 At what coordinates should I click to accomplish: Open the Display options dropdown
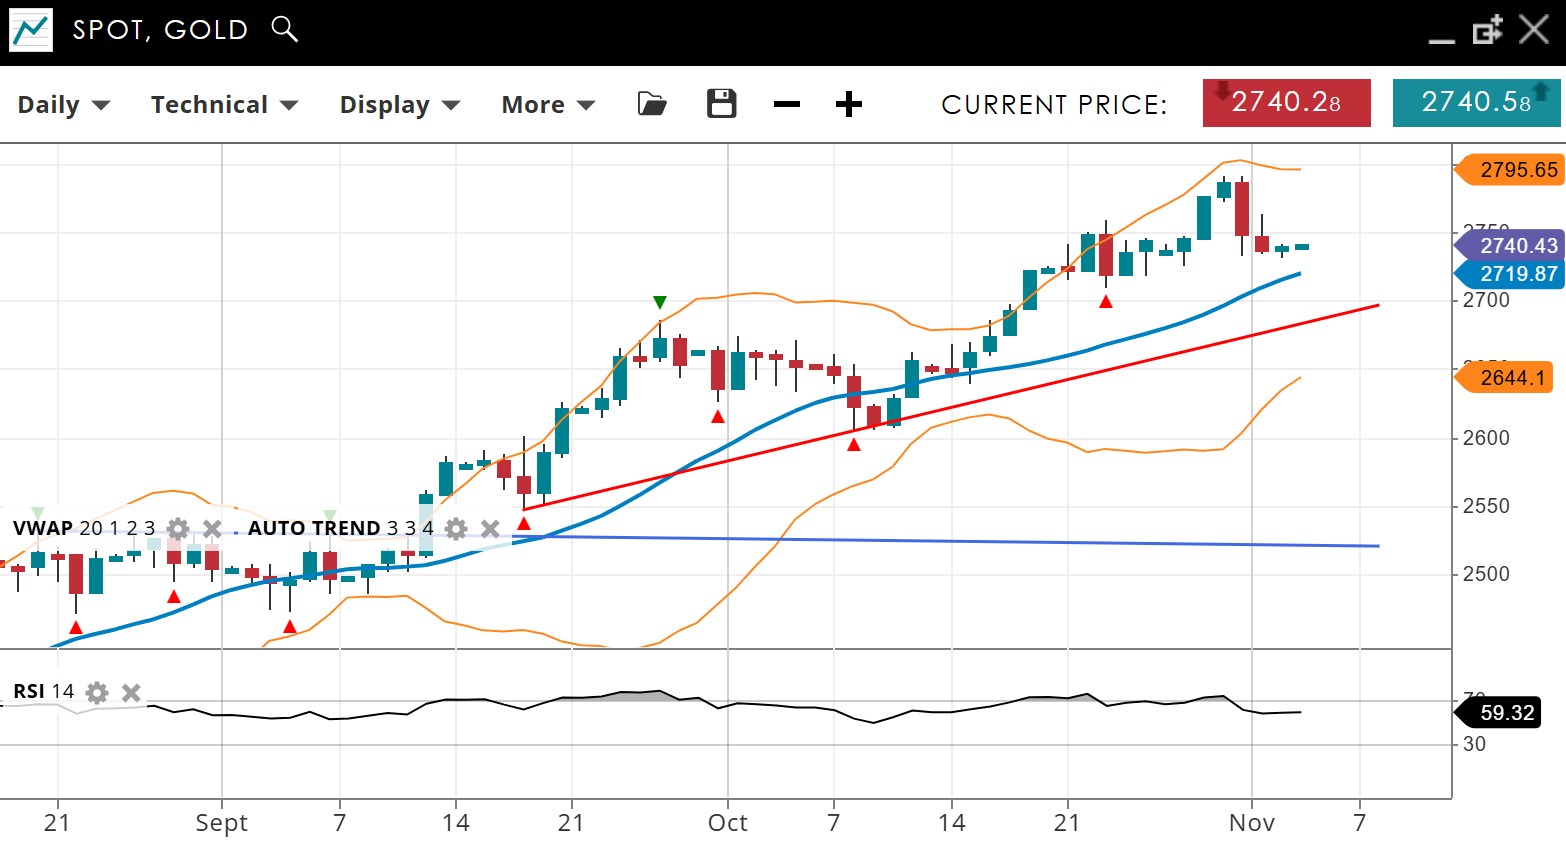pos(399,105)
